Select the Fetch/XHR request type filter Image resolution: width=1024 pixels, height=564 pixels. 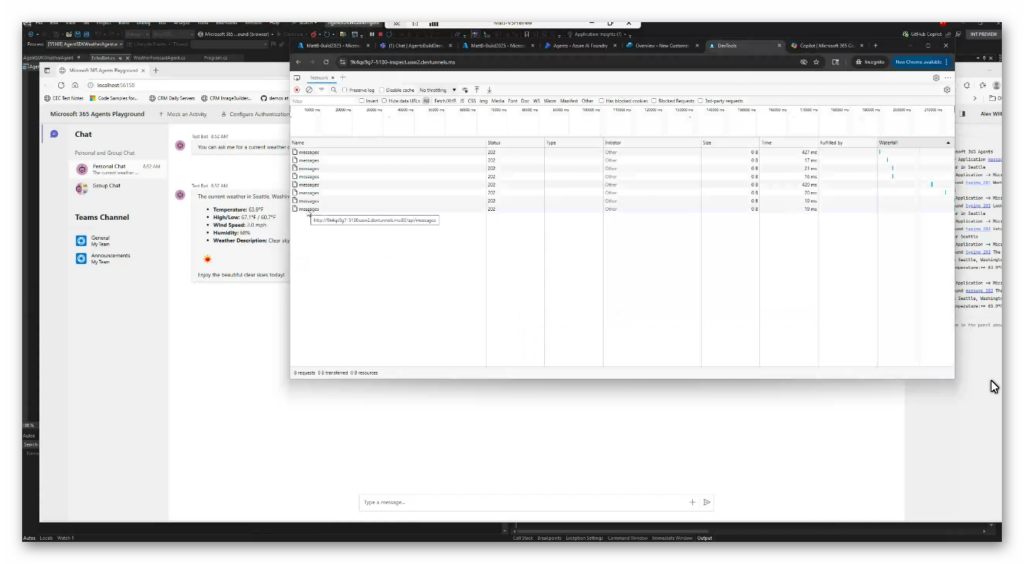pyautogui.click(x=445, y=101)
